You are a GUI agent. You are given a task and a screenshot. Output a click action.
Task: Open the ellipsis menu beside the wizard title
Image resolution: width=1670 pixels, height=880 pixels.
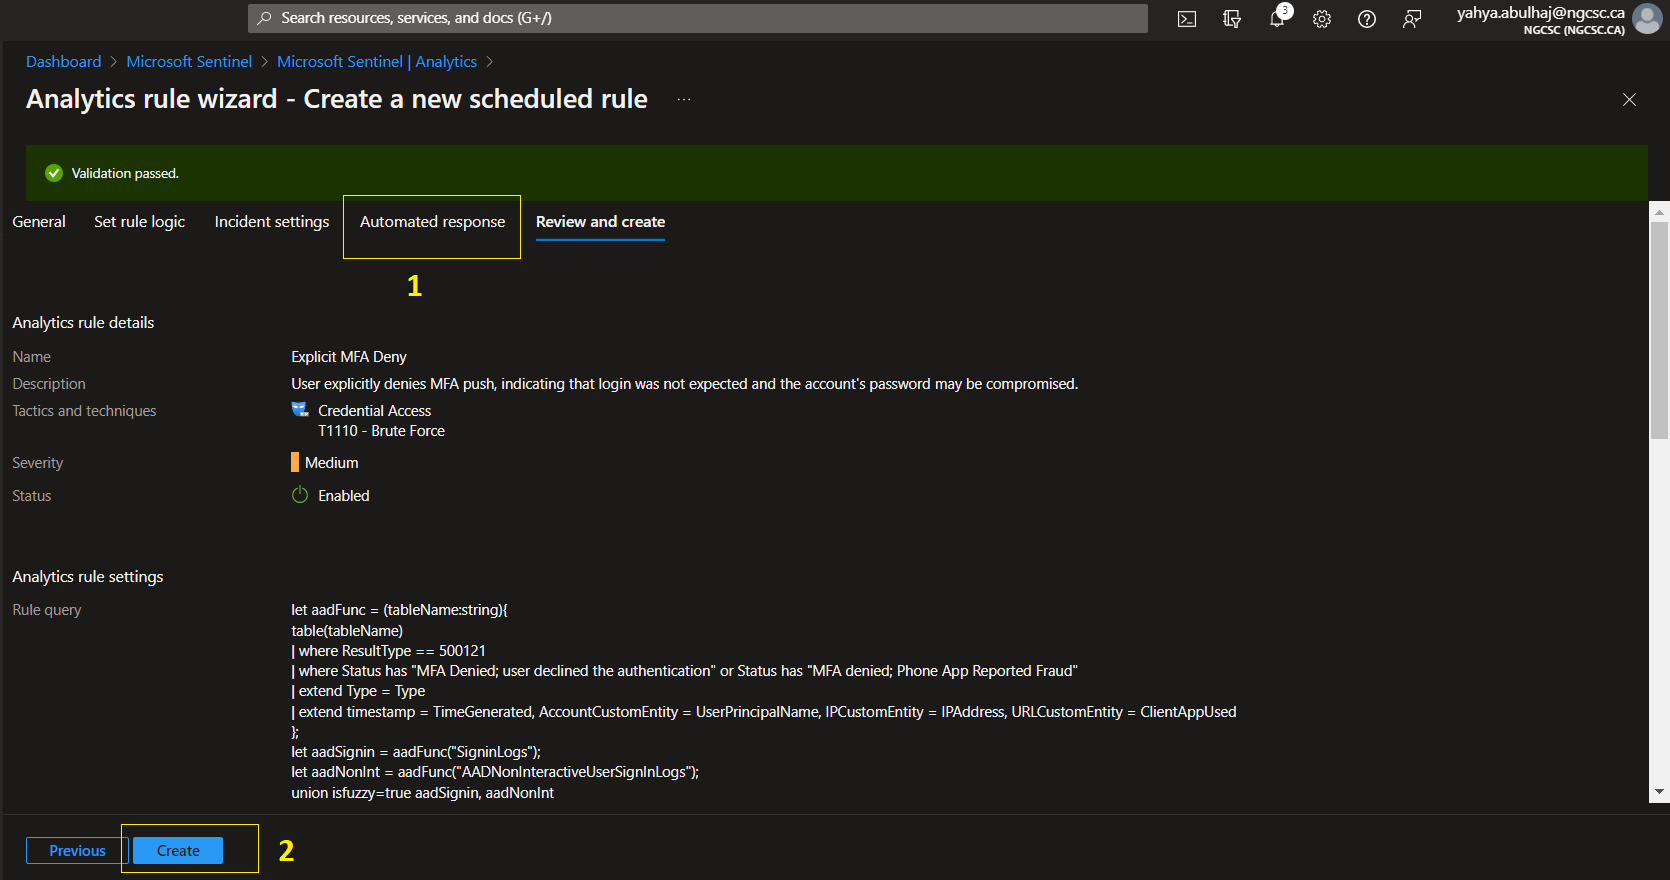(x=684, y=100)
